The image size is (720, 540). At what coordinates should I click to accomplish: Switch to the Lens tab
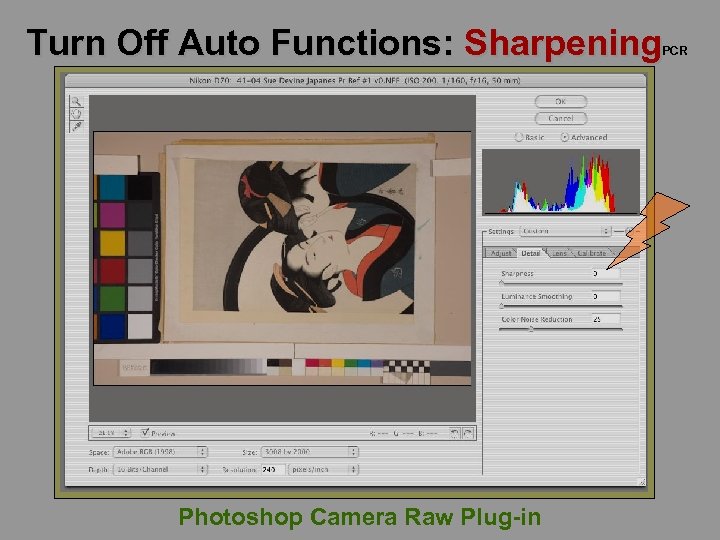click(x=559, y=253)
